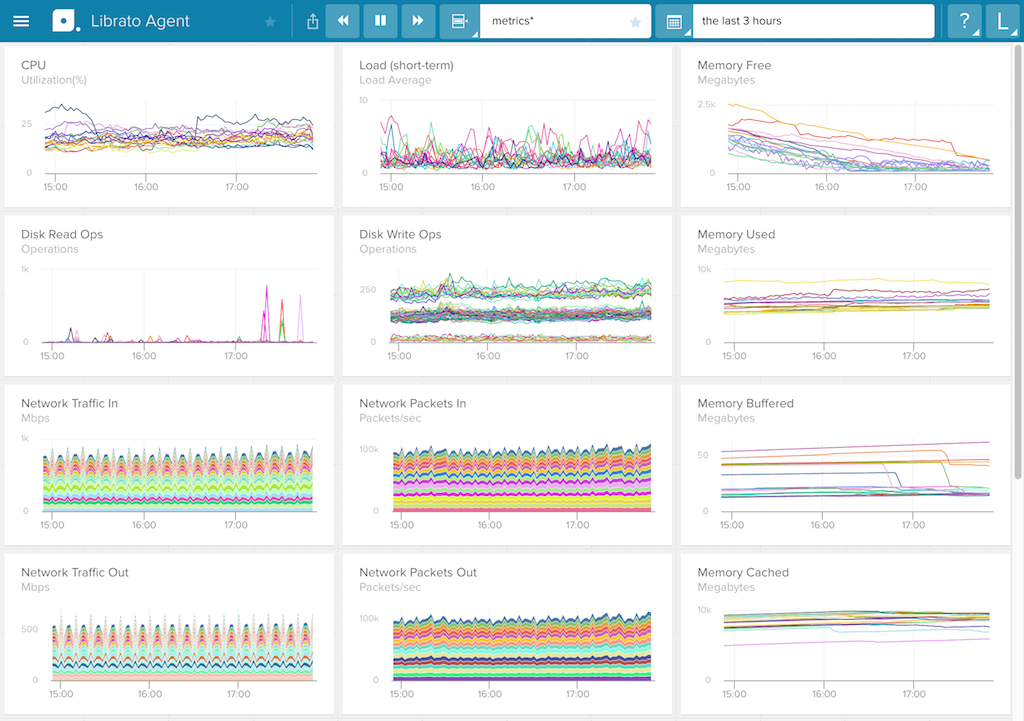Click the Memory Buffered chart title

point(745,403)
